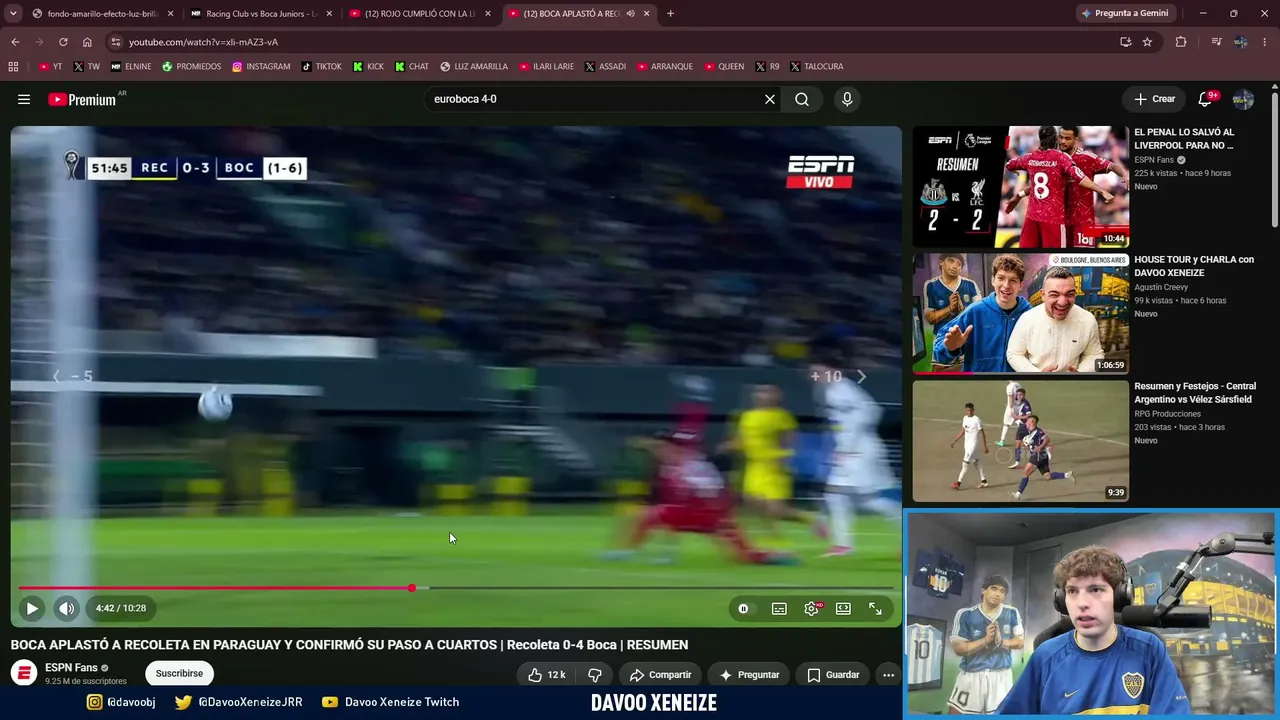Viewport: 1280px width, 720px height.
Task: Open Pregunta a Gemini
Action: tap(1124, 14)
